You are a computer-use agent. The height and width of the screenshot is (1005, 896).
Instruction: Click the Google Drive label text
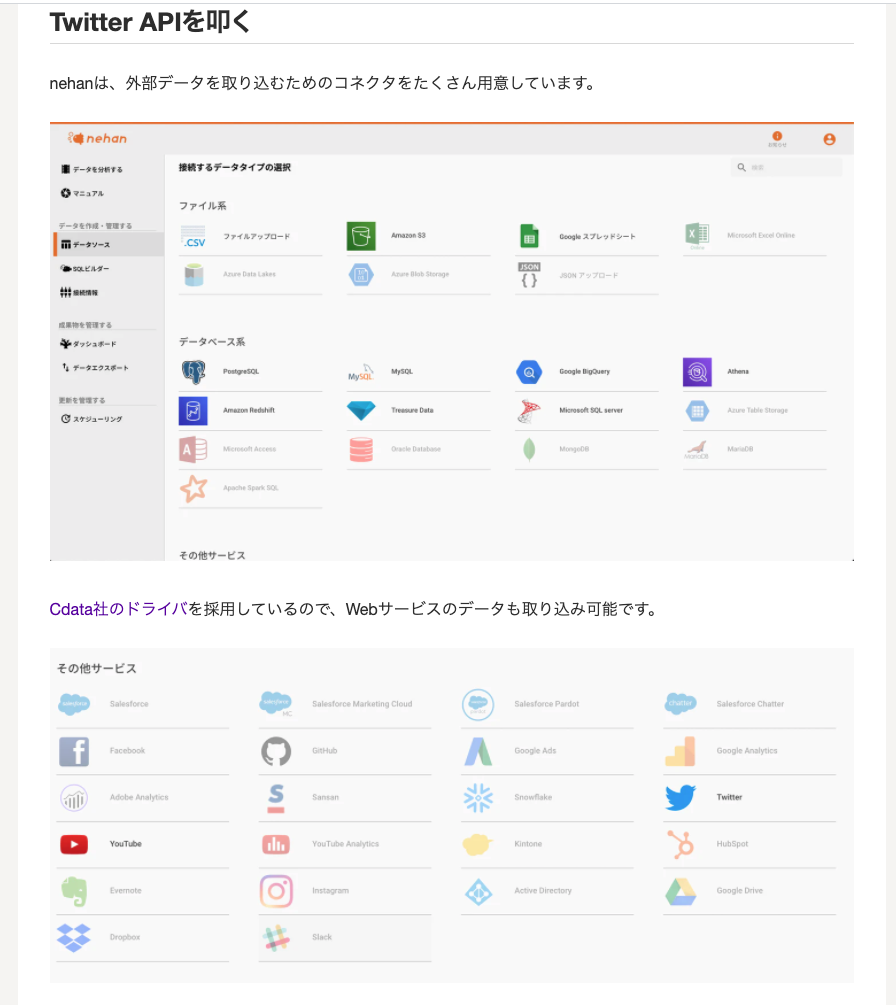[x=740, y=891]
